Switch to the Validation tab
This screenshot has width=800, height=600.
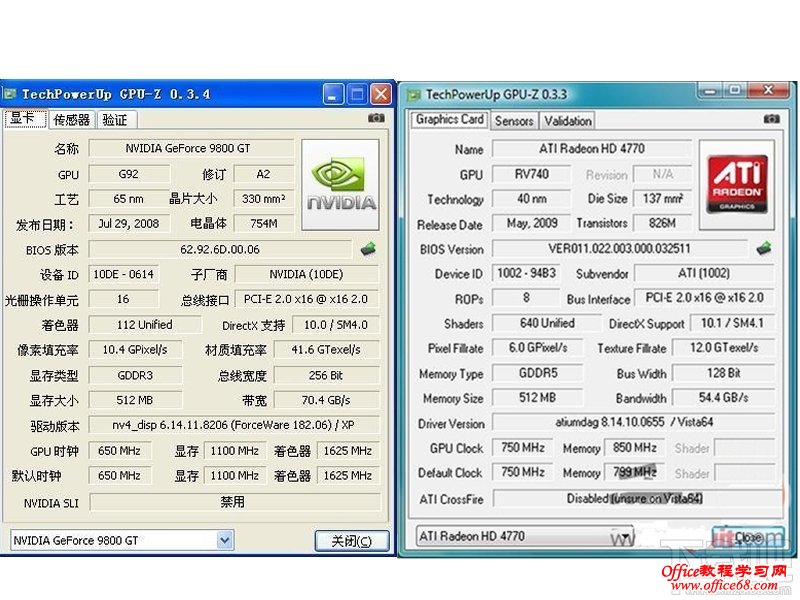[x=567, y=121]
